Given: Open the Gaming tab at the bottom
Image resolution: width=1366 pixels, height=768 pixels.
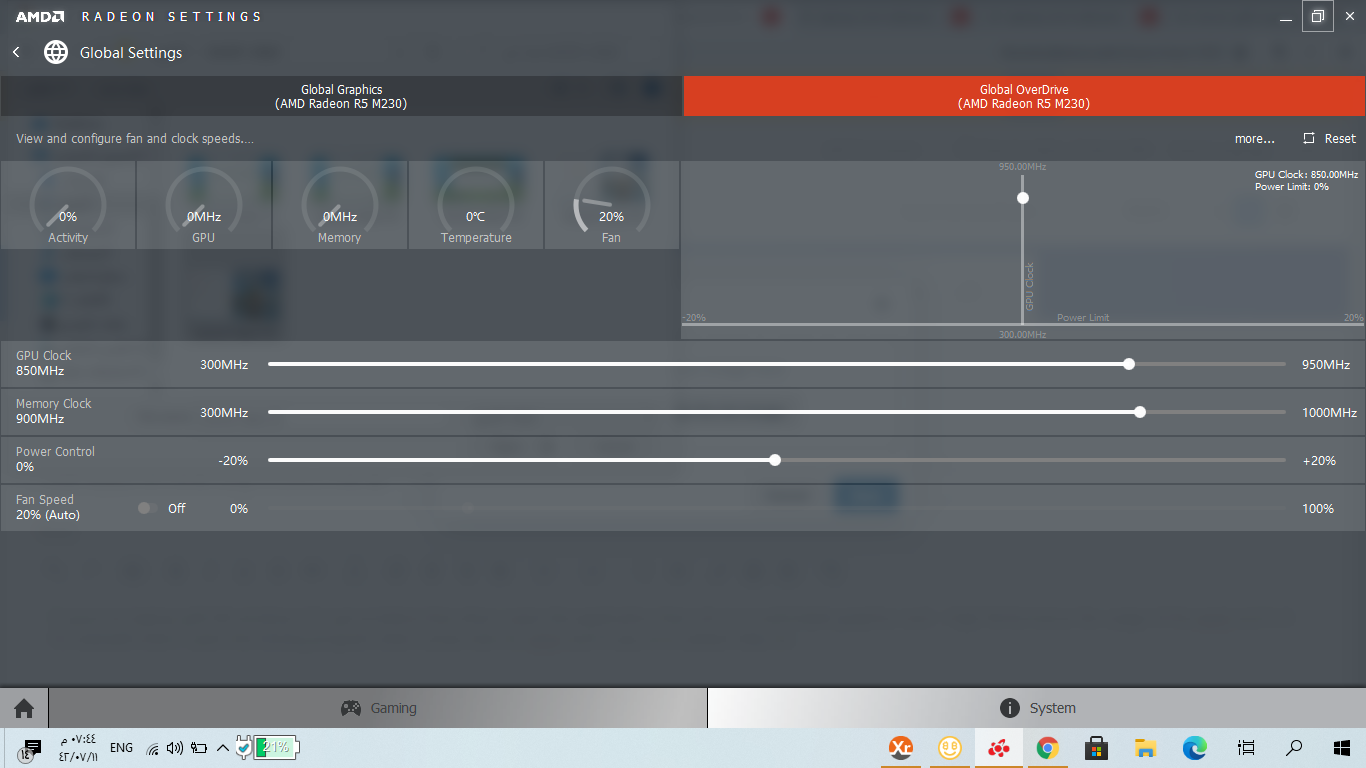Looking at the screenshot, I should 378,708.
